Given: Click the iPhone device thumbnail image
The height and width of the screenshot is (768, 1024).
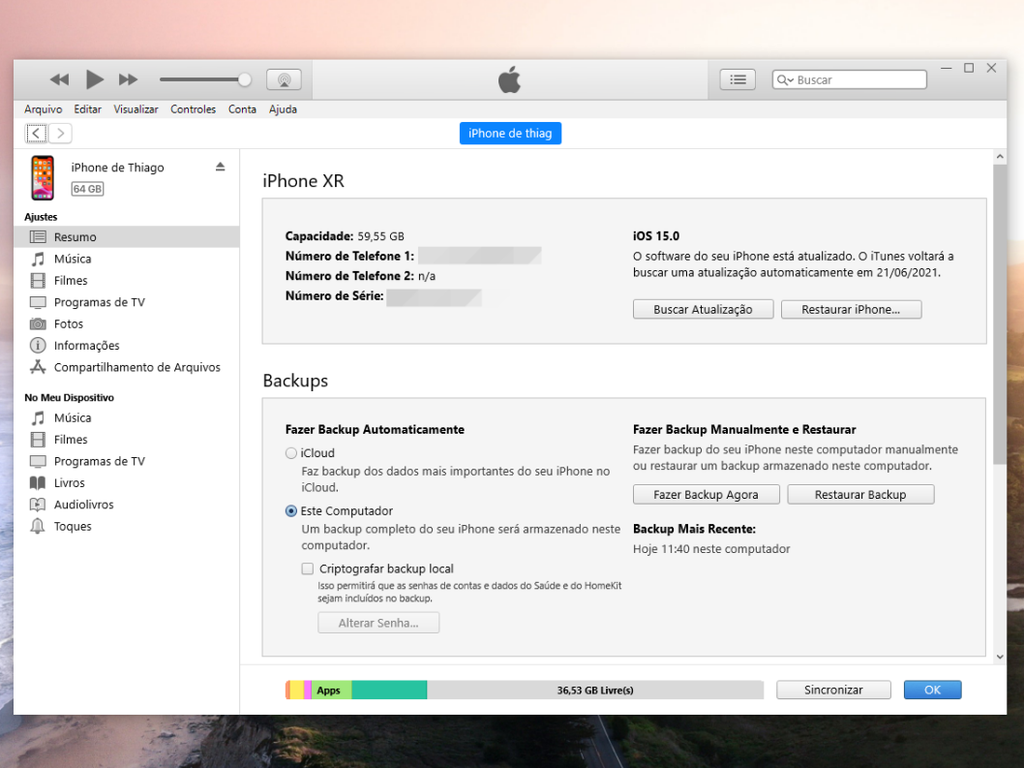Looking at the screenshot, I should 42,178.
